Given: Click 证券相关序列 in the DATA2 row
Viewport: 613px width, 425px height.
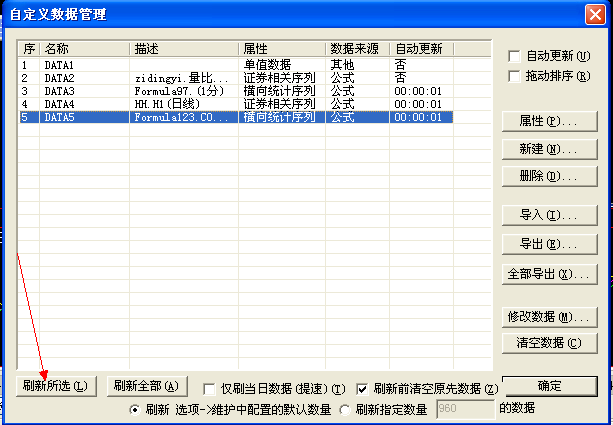Looking at the screenshot, I should tap(280, 78).
